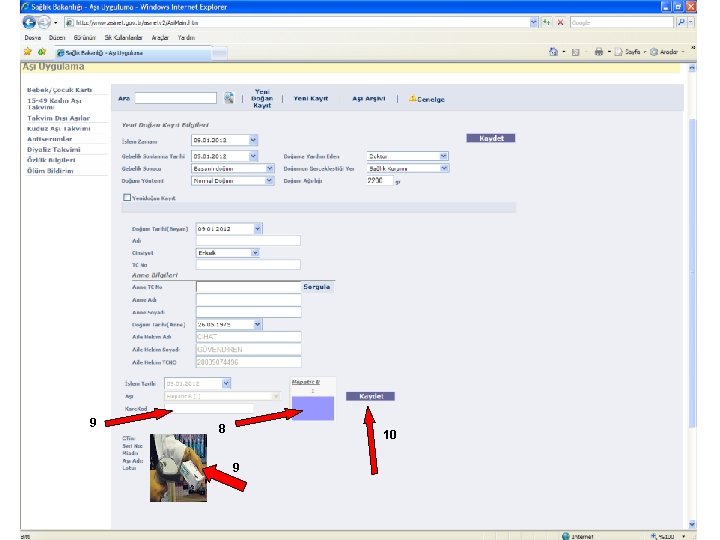Select the Sağlık Bakanlığı - Aşı Uygulama tab
This screenshot has width=720, height=540.
coord(131,53)
